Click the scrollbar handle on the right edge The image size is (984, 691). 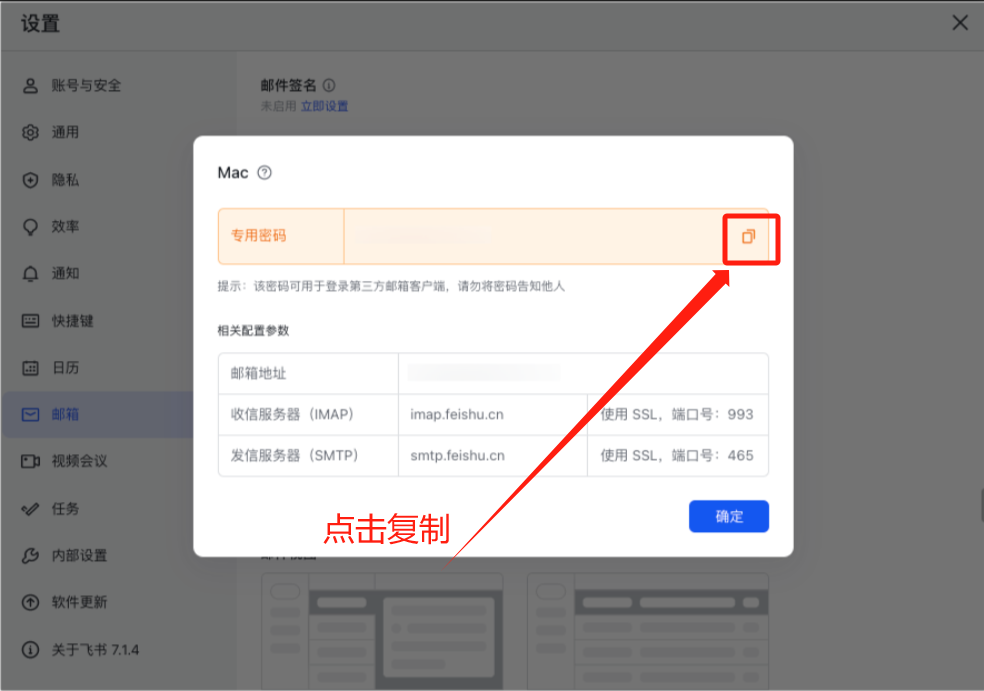click(x=981, y=505)
